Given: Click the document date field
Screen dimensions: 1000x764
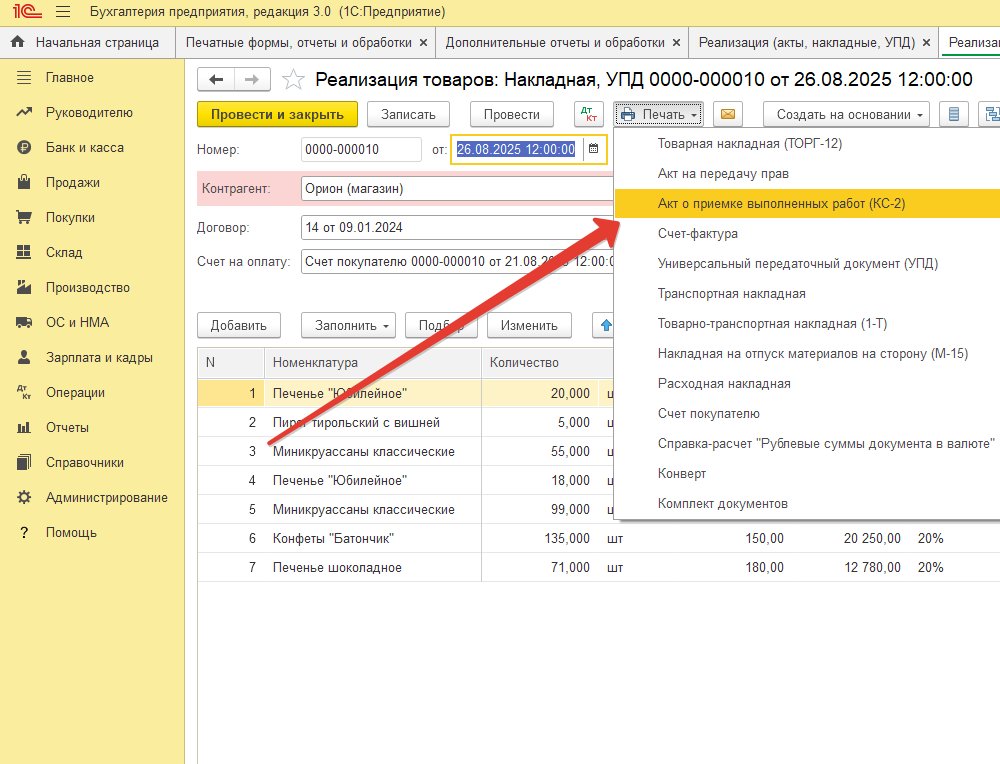Looking at the screenshot, I should click(x=516, y=149).
